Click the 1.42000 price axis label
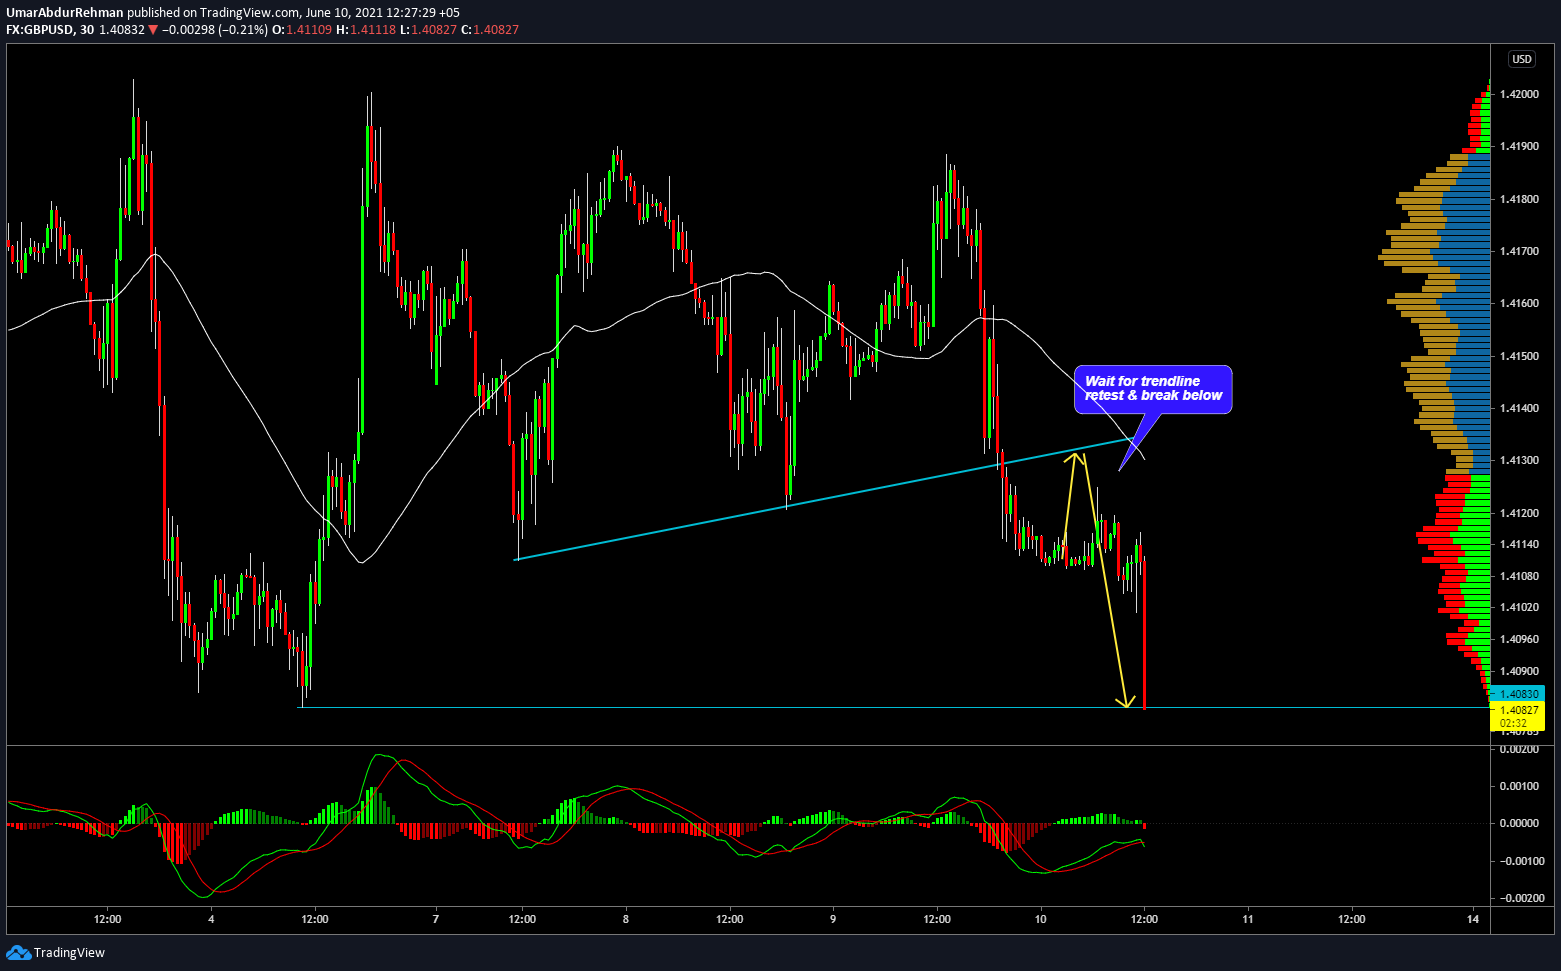 coord(1518,94)
